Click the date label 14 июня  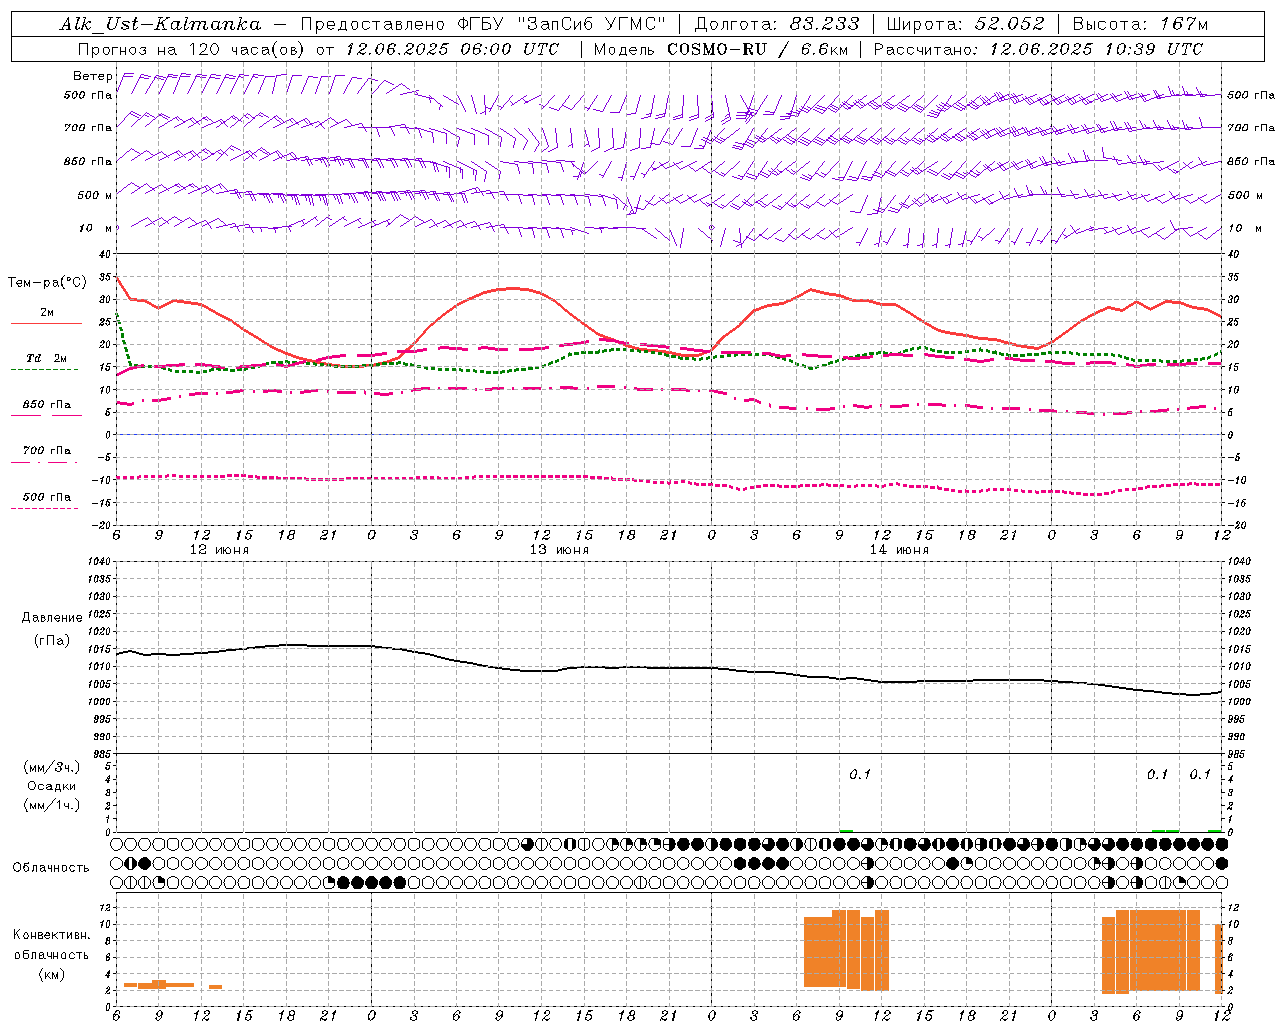[x=899, y=550]
